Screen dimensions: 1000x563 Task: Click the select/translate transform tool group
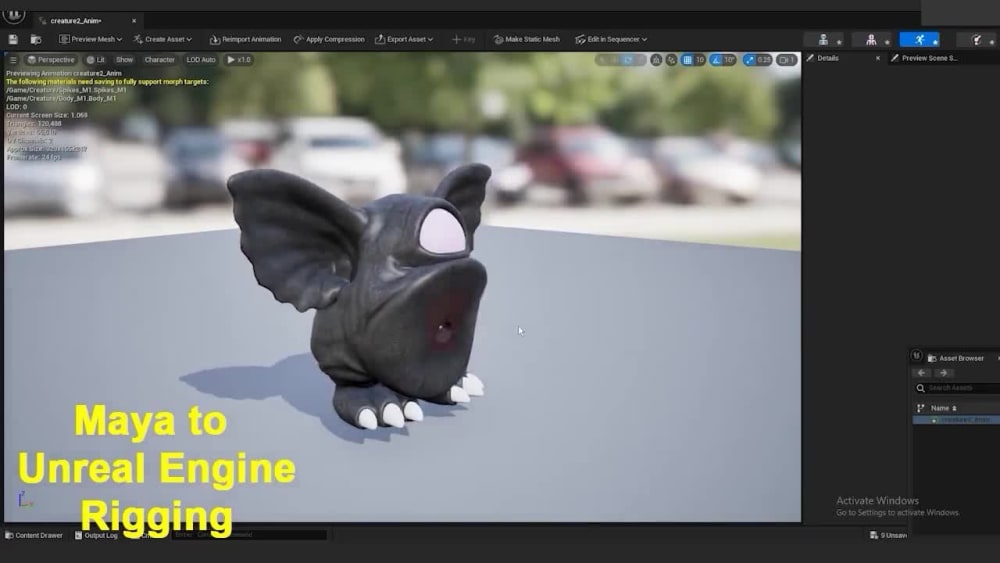pos(621,60)
